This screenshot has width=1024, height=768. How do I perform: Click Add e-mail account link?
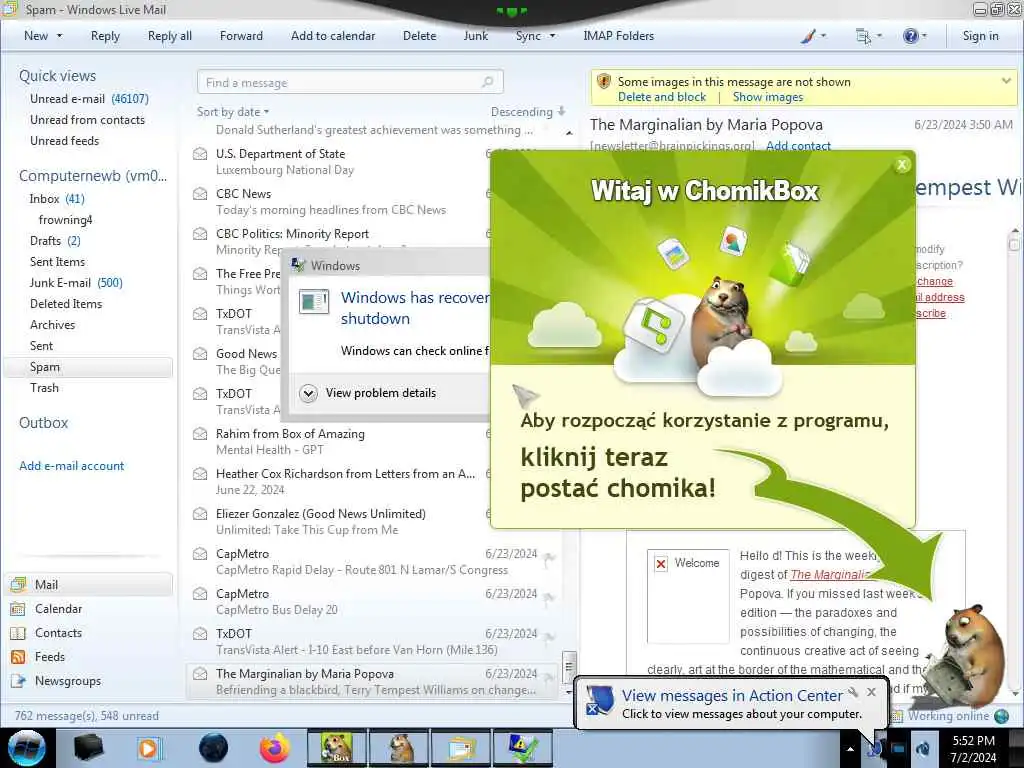pos(71,466)
